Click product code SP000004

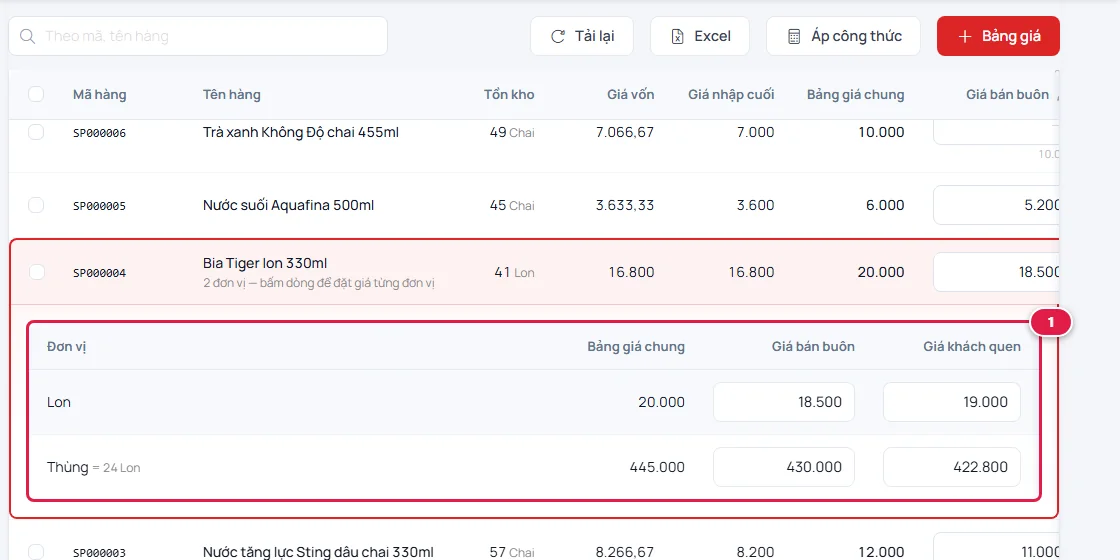click(99, 273)
